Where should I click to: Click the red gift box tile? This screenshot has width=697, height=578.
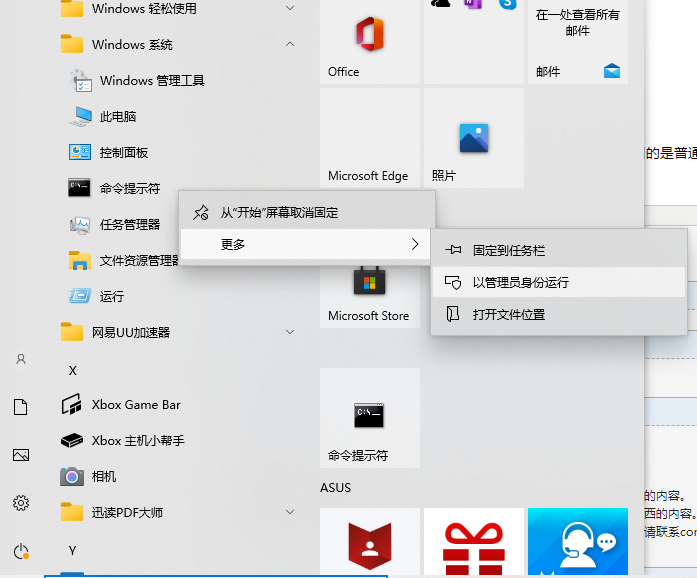coord(474,543)
